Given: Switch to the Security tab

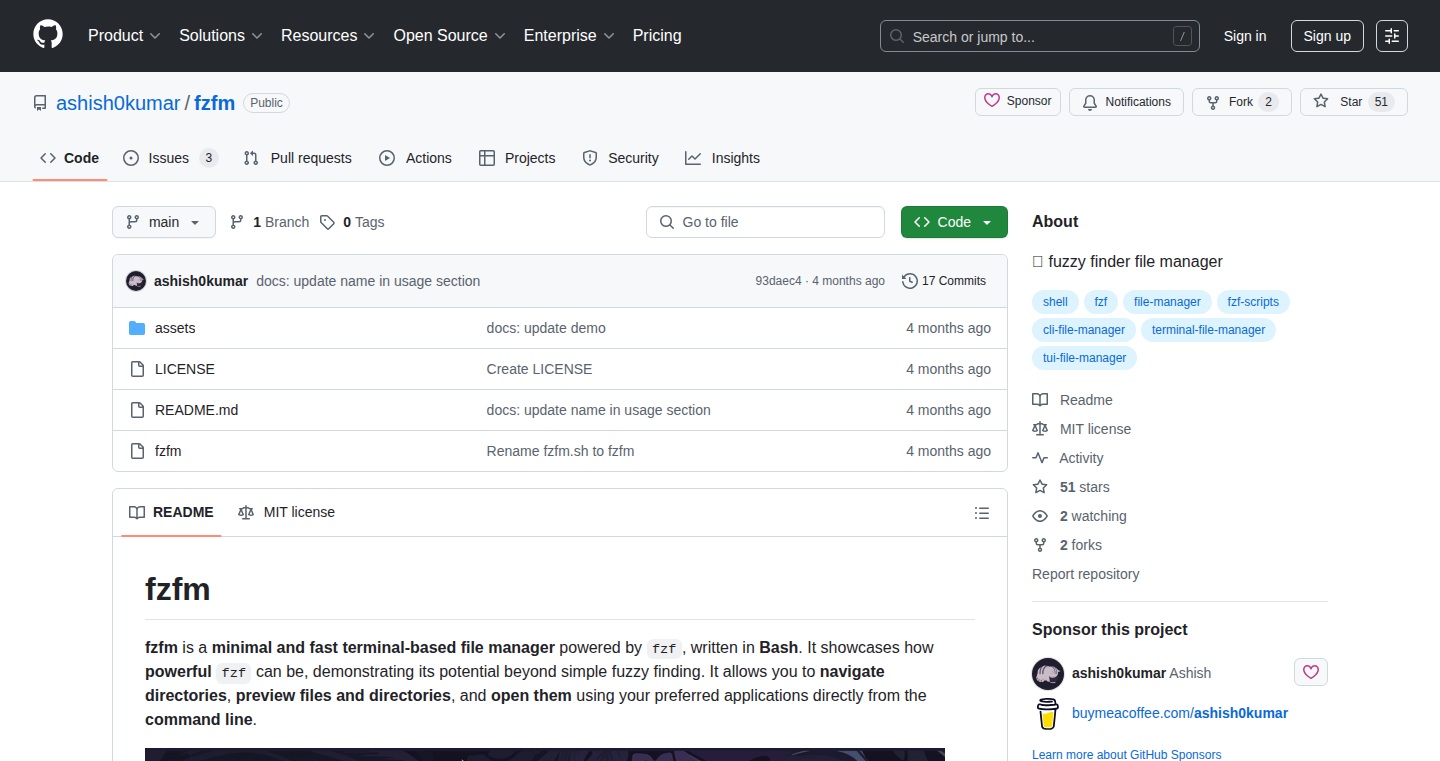Looking at the screenshot, I should pyautogui.click(x=620, y=158).
